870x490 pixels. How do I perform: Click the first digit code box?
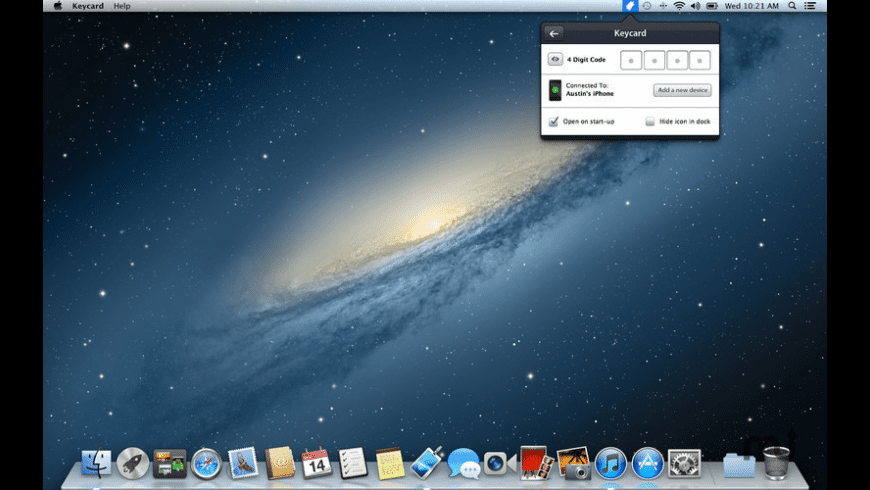(631, 61)
